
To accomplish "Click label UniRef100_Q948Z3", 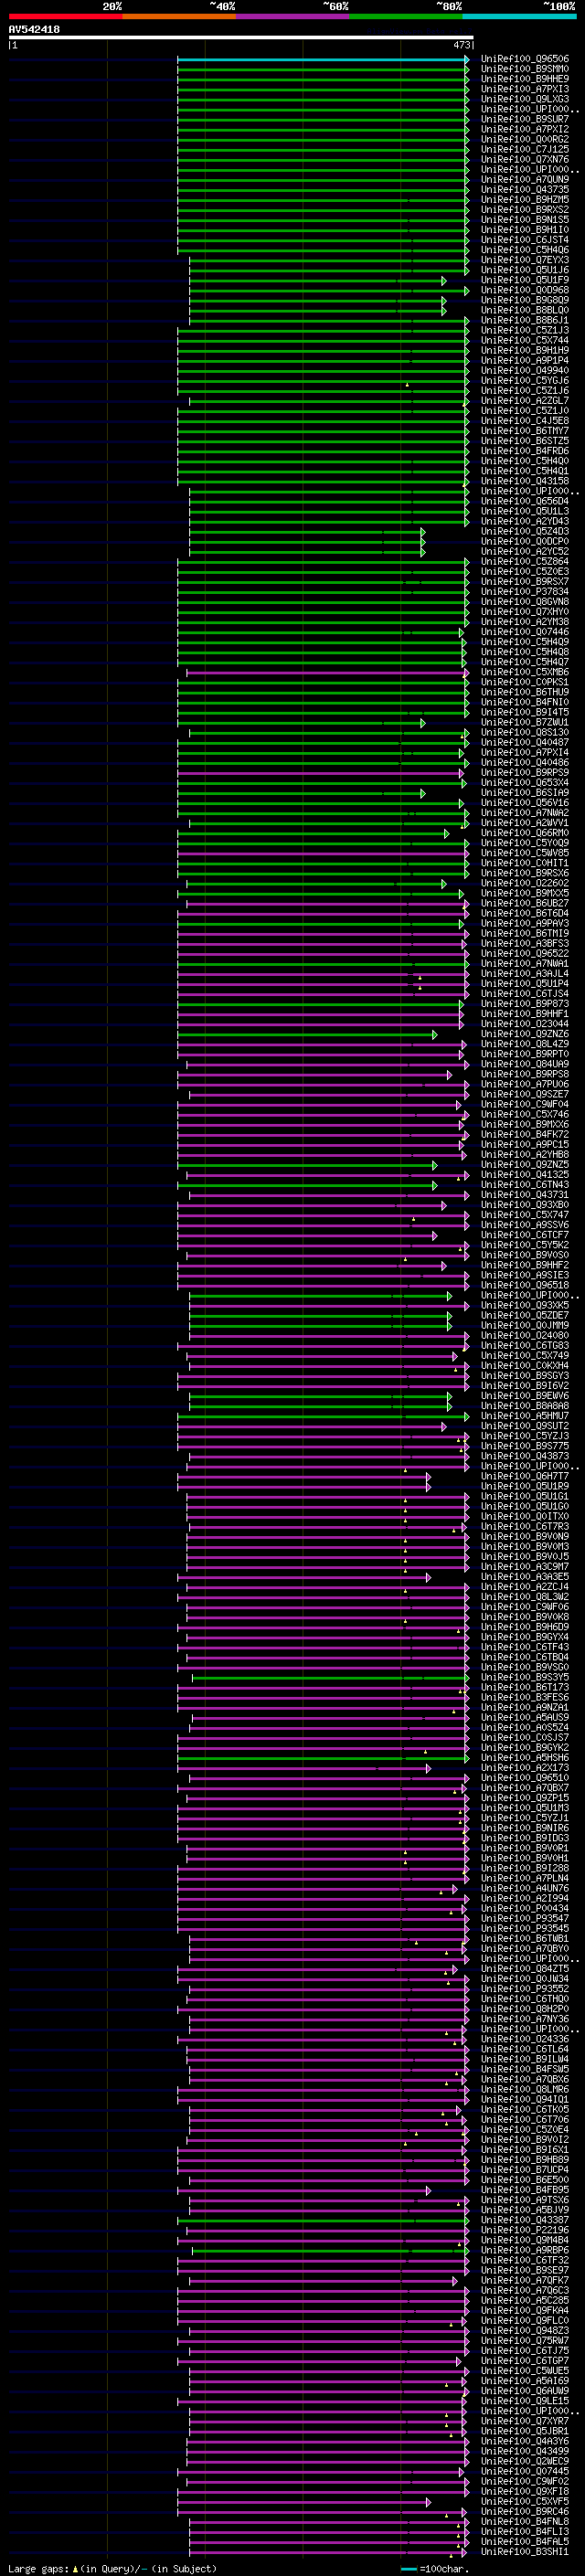I will (525, 2332).
